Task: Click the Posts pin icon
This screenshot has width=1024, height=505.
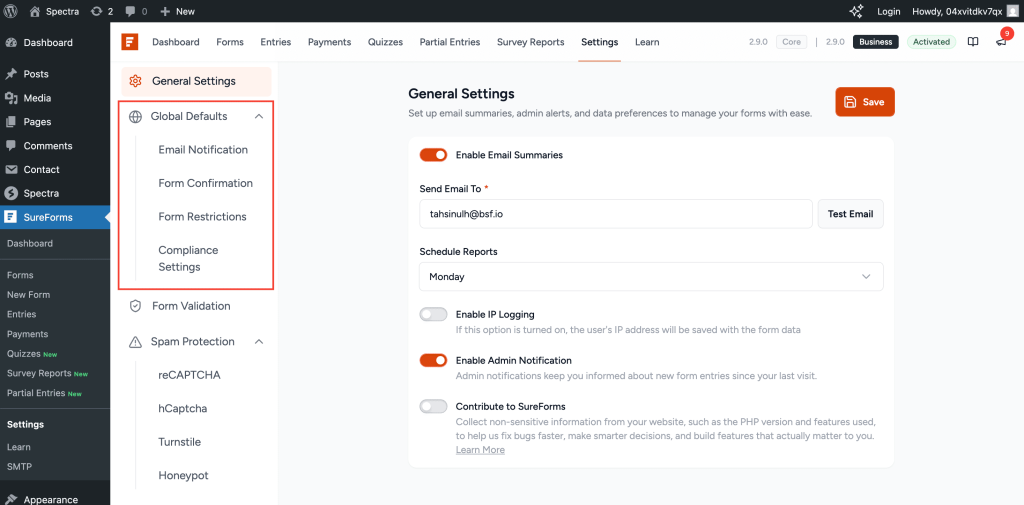Action: click(x=11, y=74)
